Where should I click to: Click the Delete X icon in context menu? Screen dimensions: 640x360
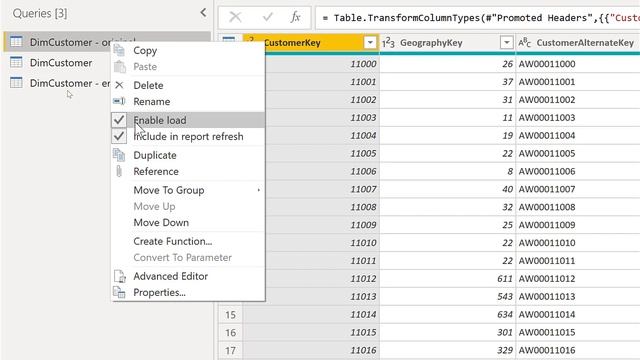pos(119,85)
